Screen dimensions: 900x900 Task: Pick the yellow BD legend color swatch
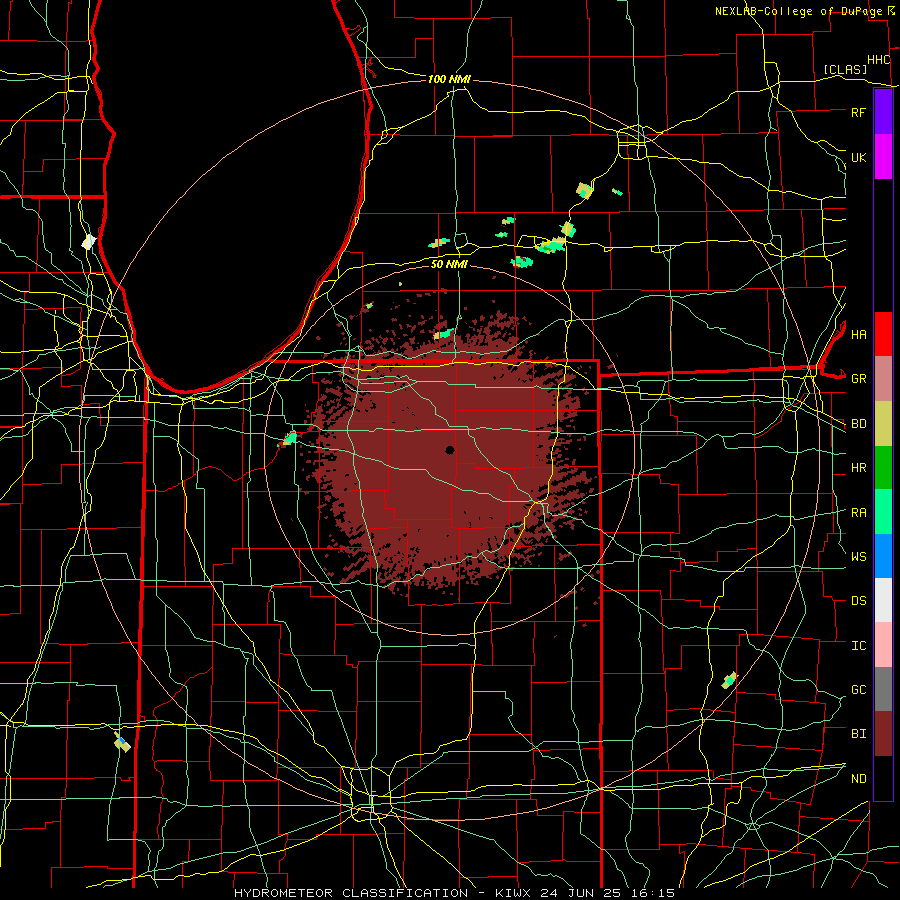(x=883, y=424)
